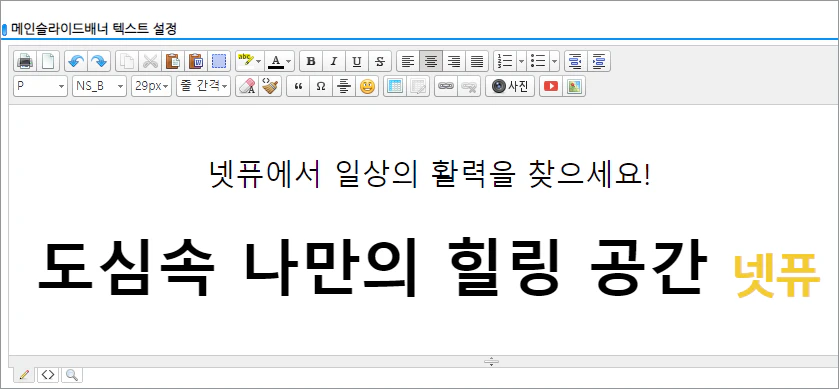The height and width of the screenshot is (389, 839).
Task: Select center alignment button
Action: pyautogui.click(x=431, y=62)
